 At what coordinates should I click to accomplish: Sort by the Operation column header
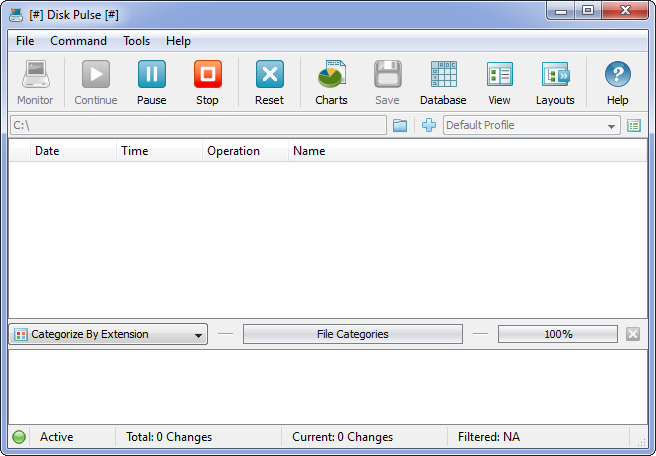tap(245, 151)
